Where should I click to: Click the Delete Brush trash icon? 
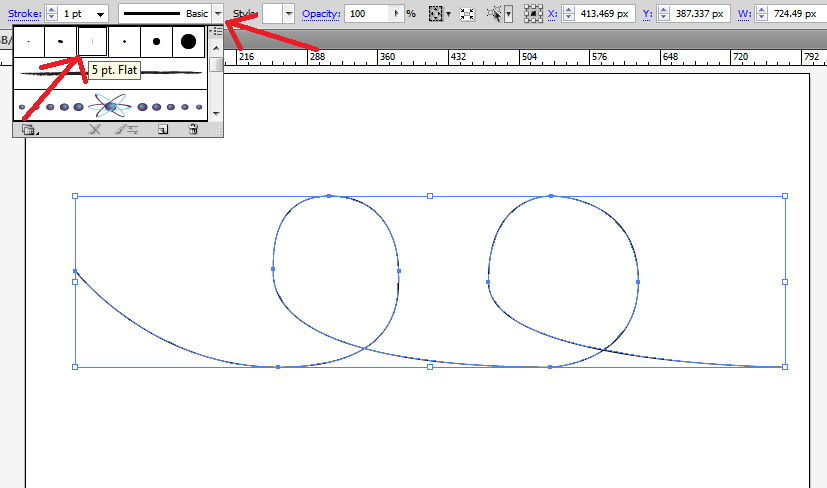[x=193, y=129]
